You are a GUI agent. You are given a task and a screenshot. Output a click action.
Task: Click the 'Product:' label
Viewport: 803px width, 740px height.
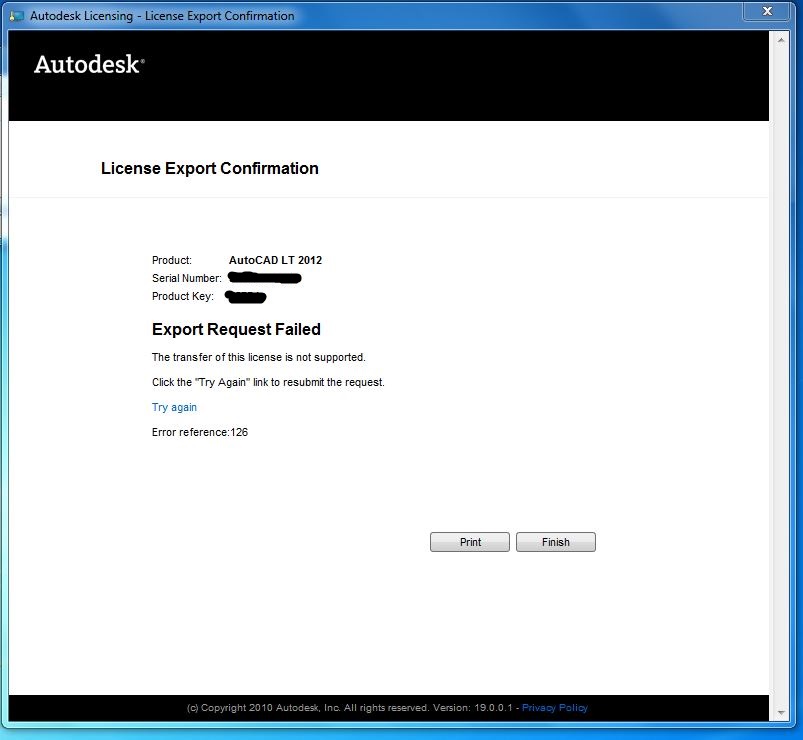[x=172, y=260]
